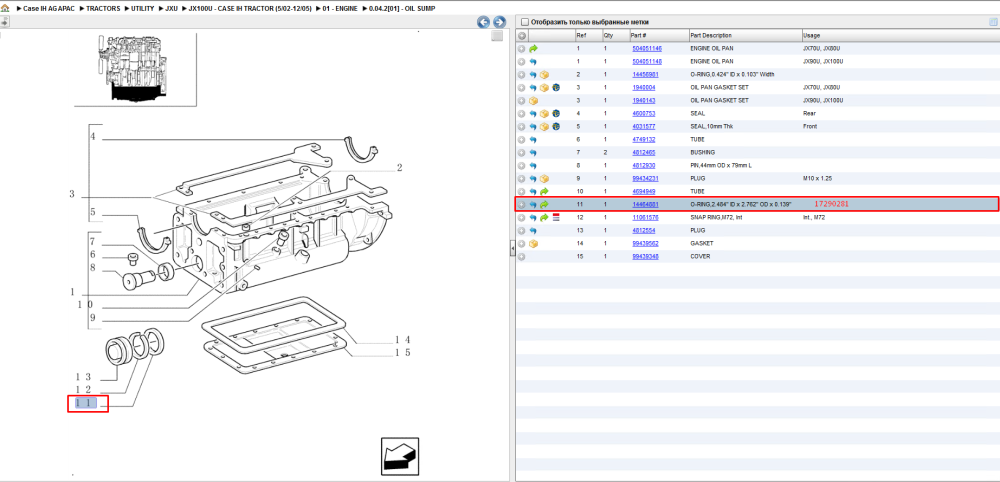
Task: Open the Case IH AG APAC breadcrumb
Action: tap(50, 10)
